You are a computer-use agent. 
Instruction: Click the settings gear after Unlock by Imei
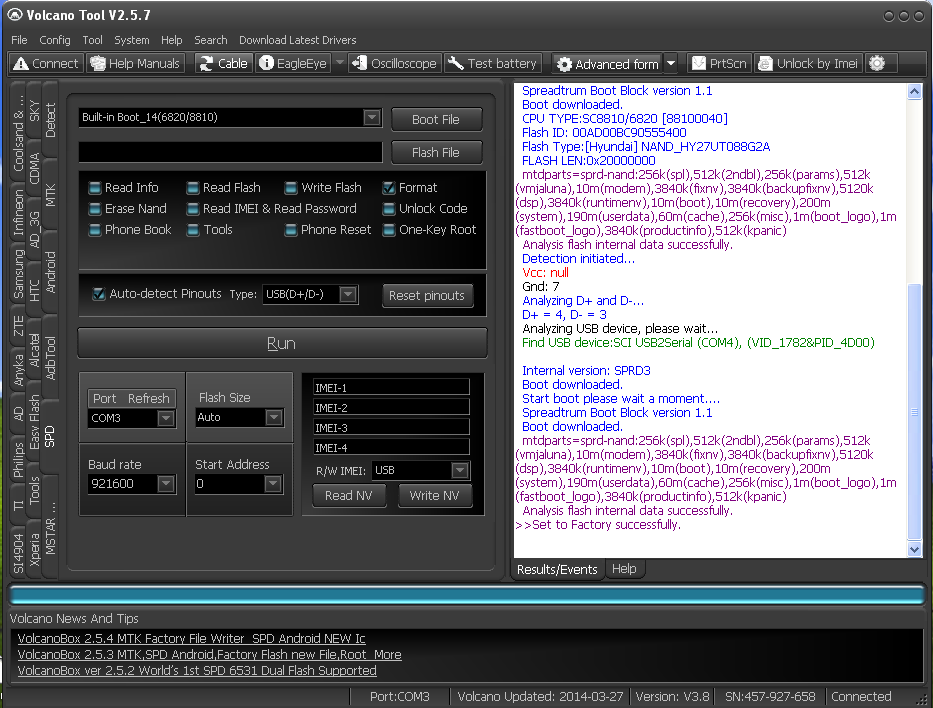(877, 63)
